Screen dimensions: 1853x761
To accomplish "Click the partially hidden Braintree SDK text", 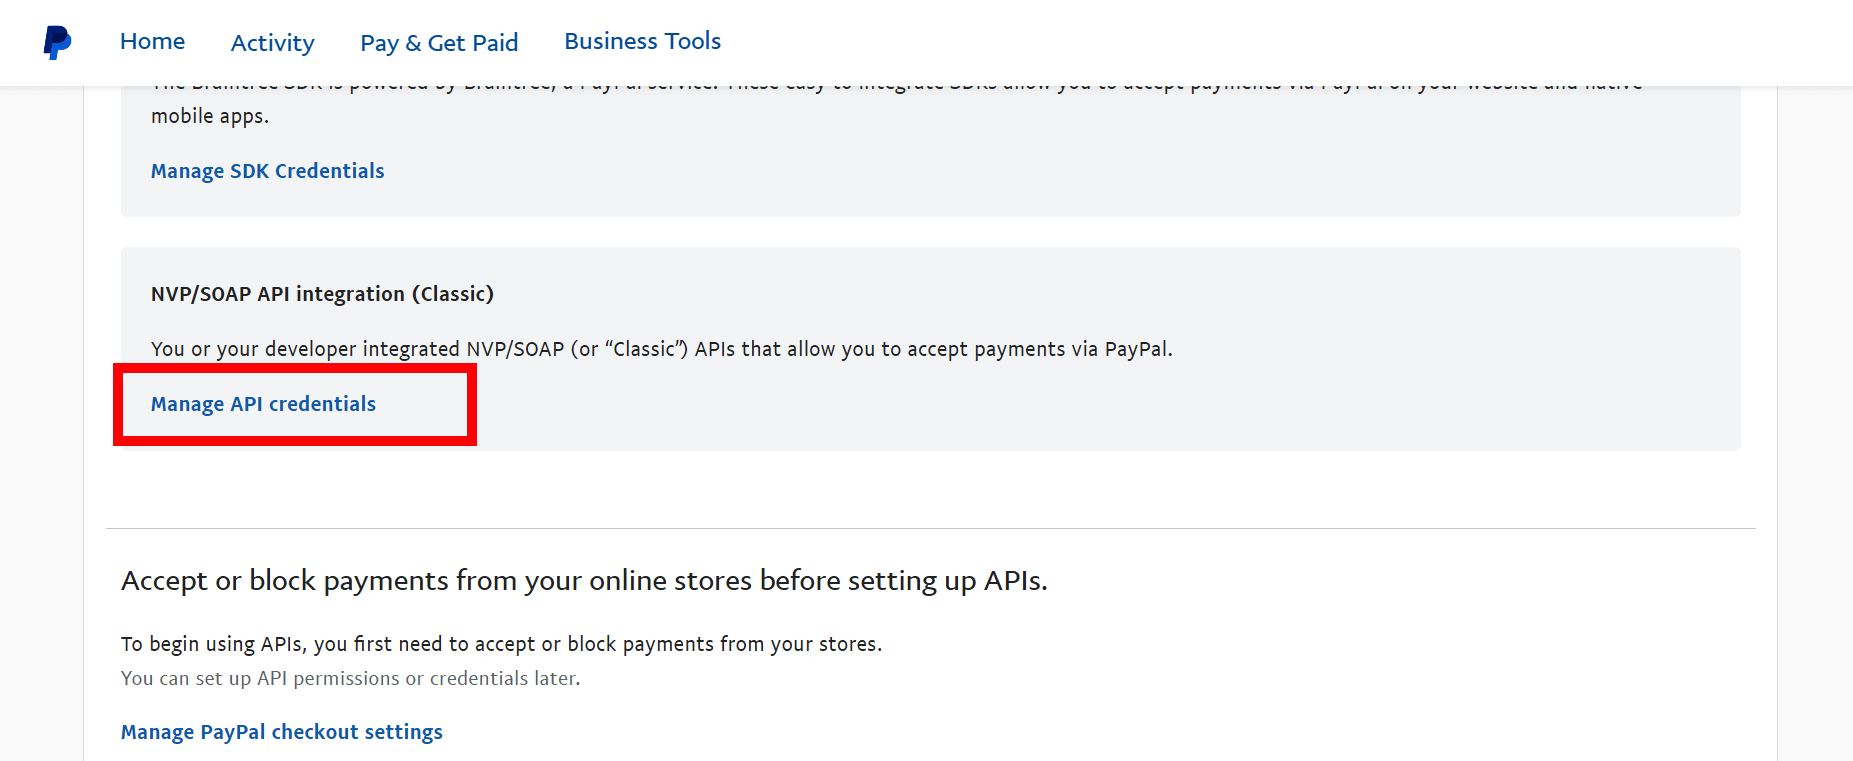I will (x=900, y=88).
